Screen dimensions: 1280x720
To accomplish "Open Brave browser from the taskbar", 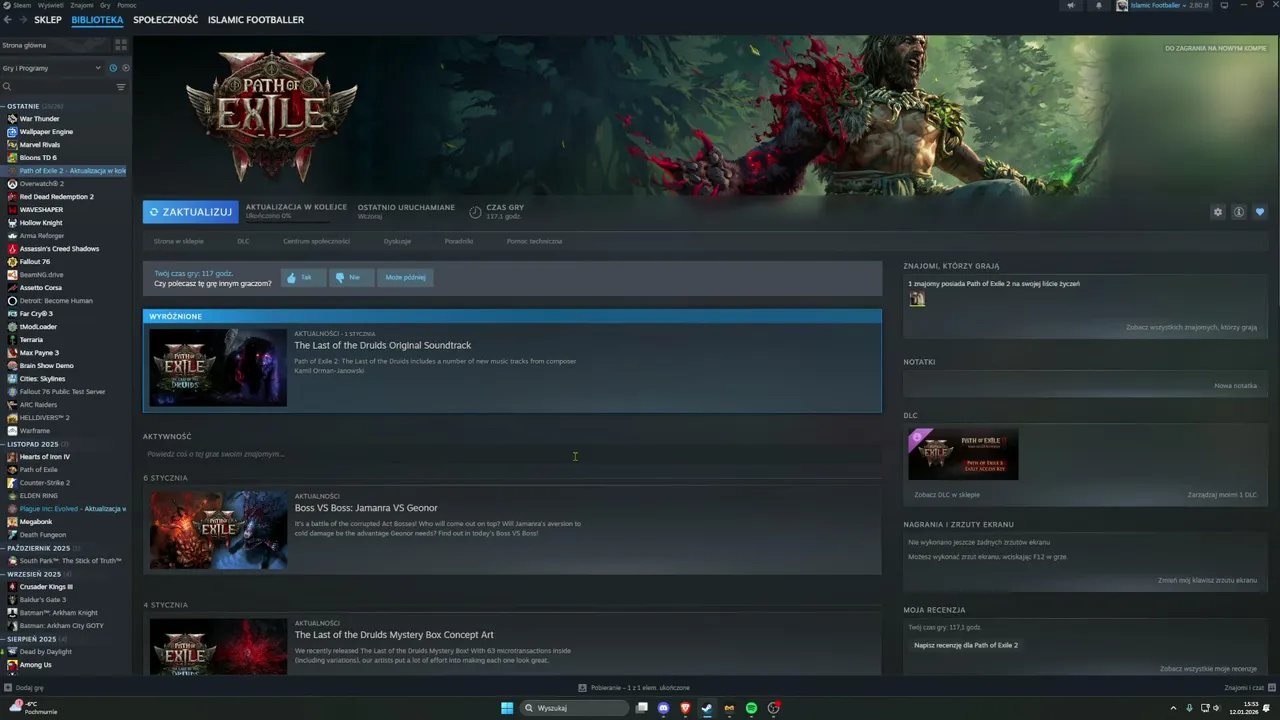I will (x=685, y=708).
